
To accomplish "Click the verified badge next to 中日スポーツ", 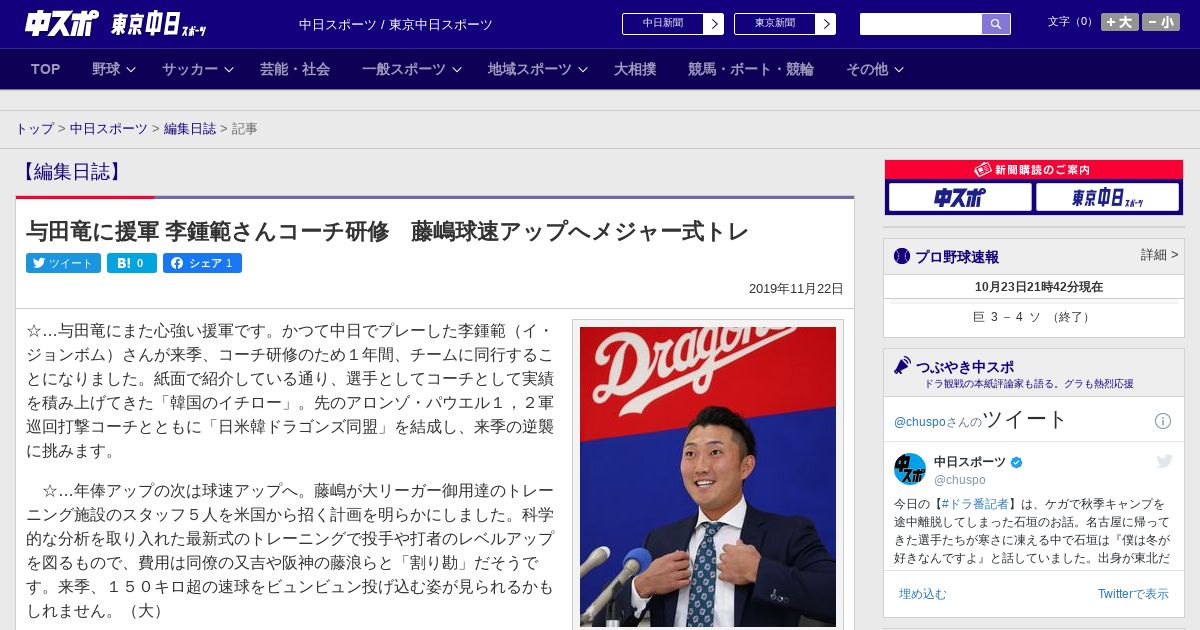I will pyautogui.click(x=1017, y=462).
